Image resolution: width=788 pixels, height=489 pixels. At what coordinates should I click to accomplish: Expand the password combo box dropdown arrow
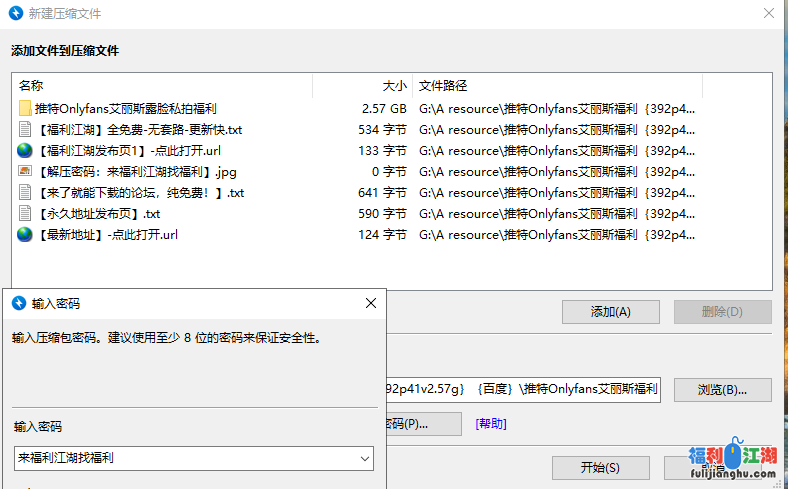pyautogui.click(x=363, y=458)
